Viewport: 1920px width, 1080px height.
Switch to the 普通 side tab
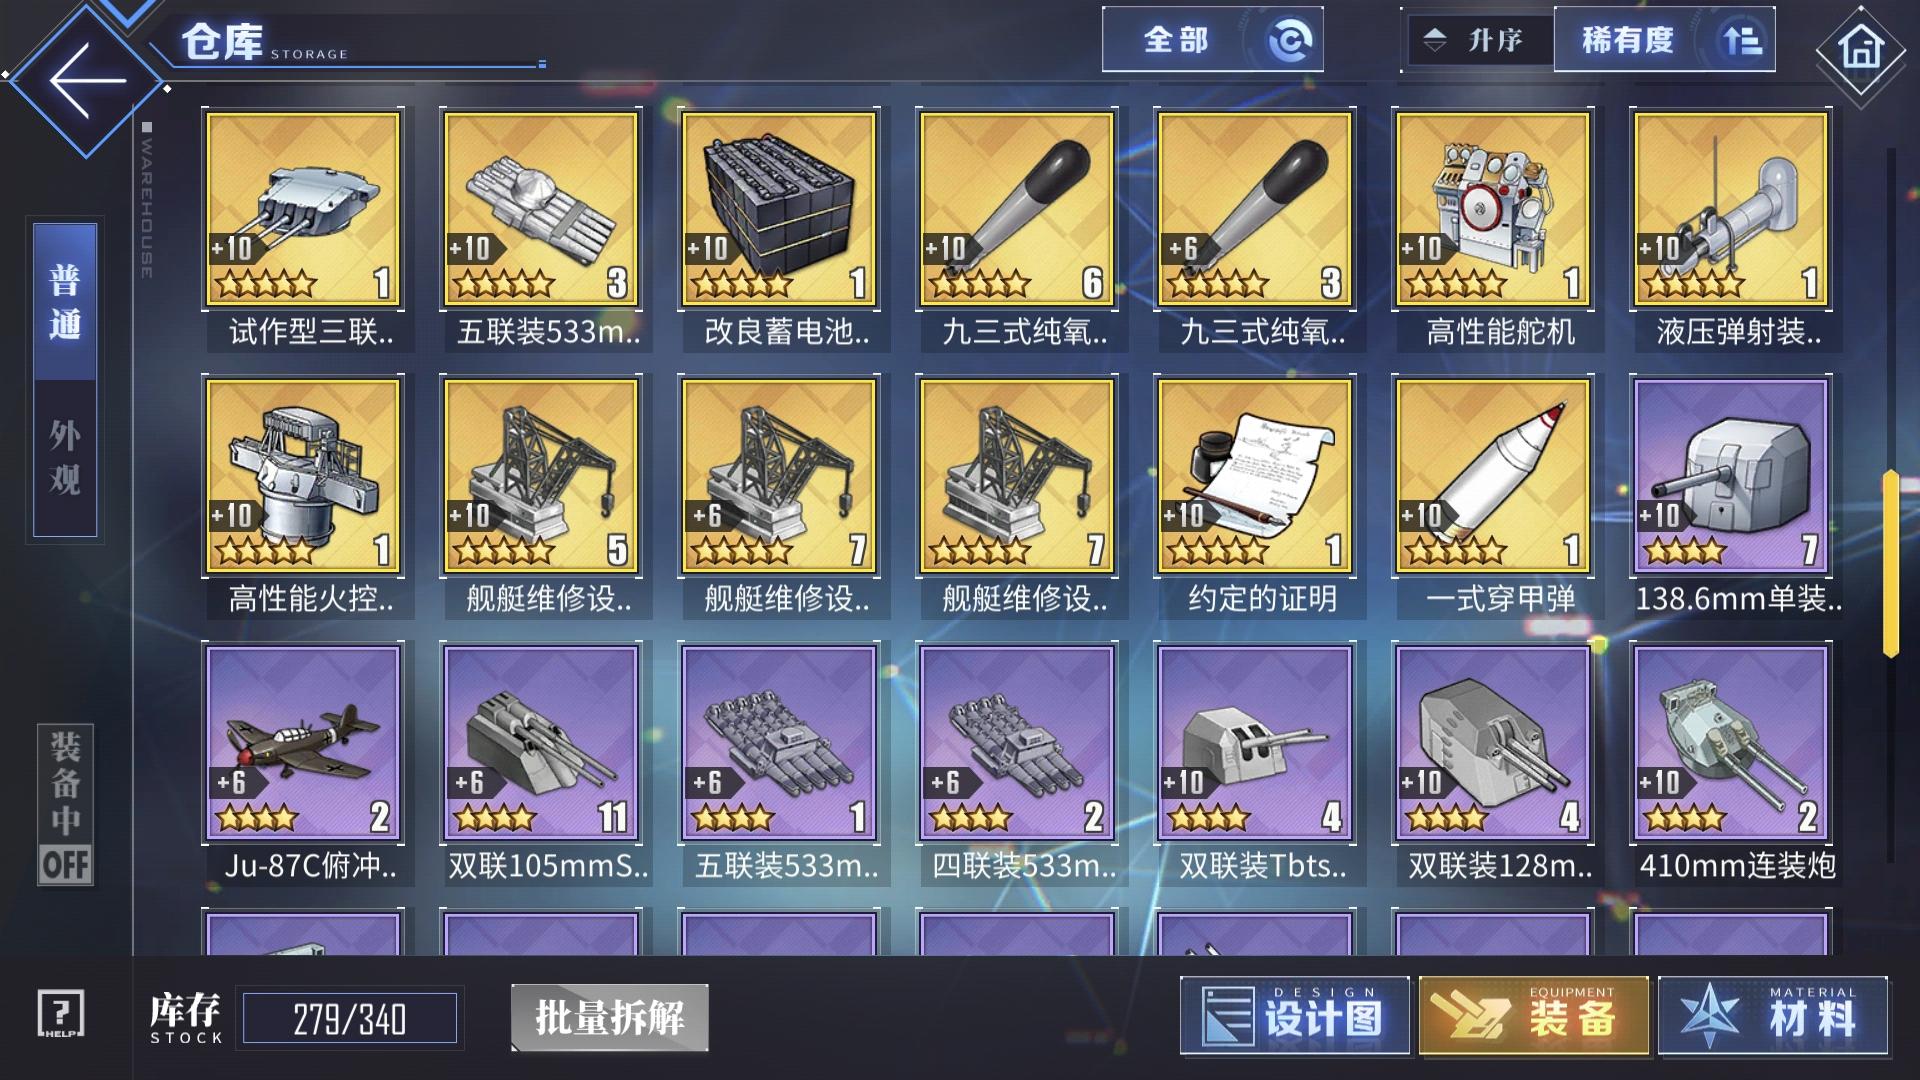(x=65, y=302)
